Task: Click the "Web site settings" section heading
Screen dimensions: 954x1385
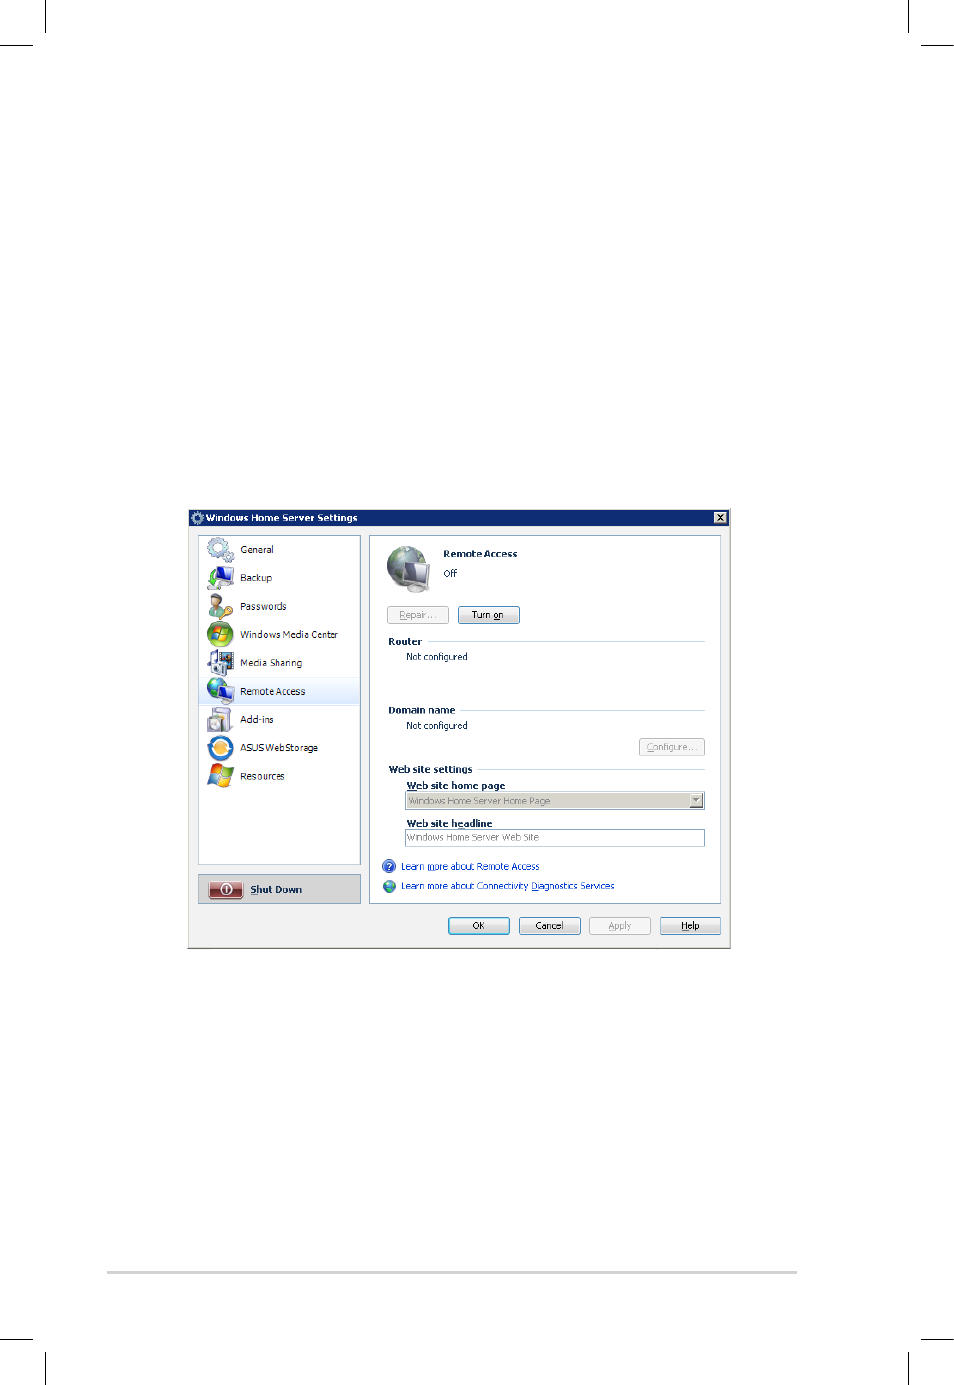Action: (x=430, y=770)
